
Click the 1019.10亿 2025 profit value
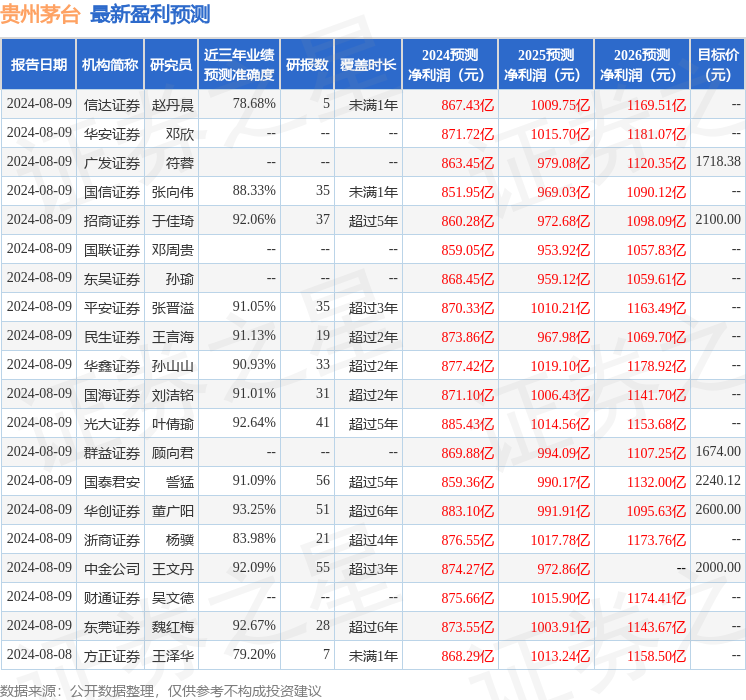pyautogui.click(x=560, y=366)
